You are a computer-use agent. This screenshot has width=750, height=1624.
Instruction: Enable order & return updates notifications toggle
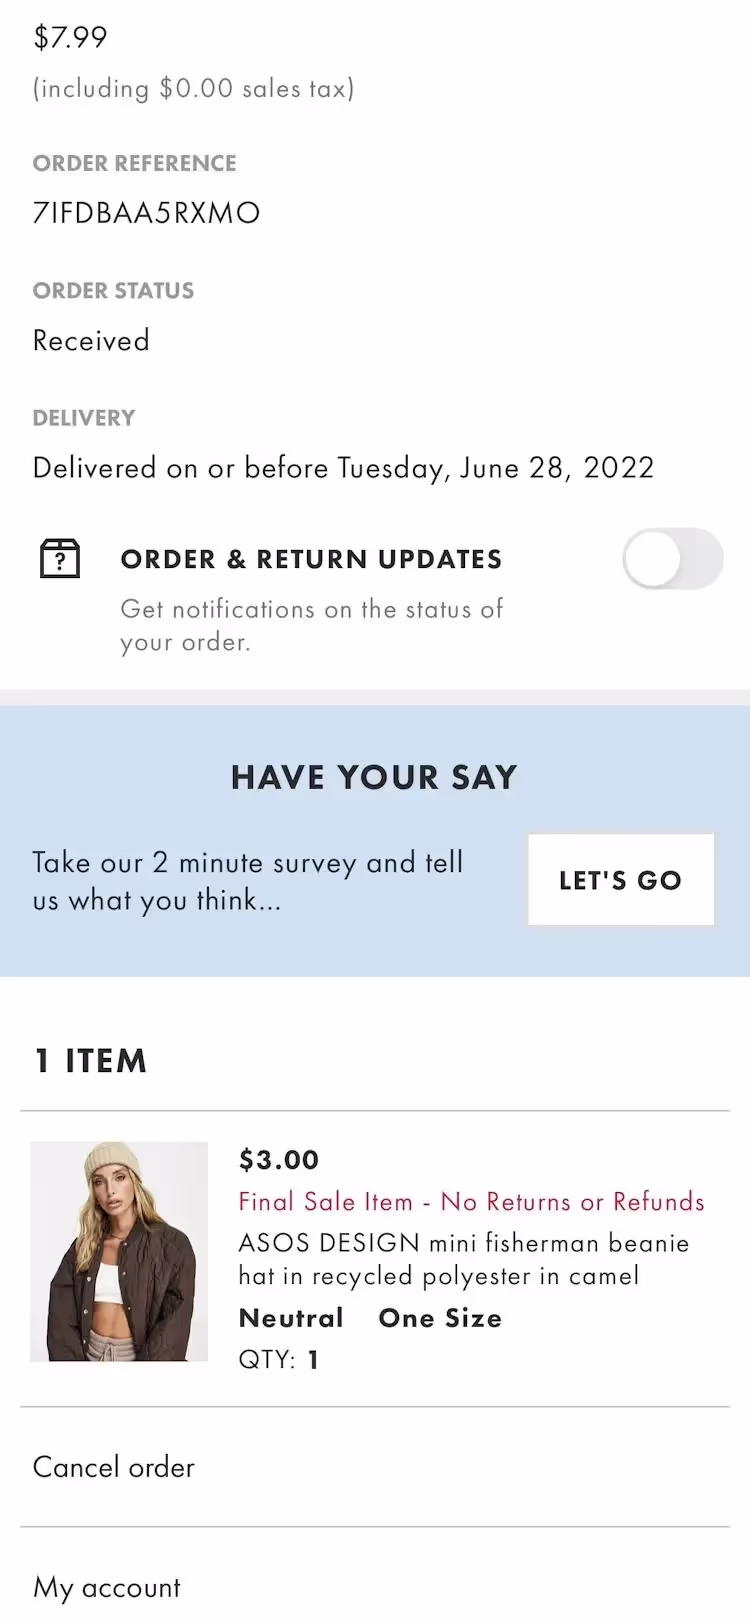pos(671,558)
